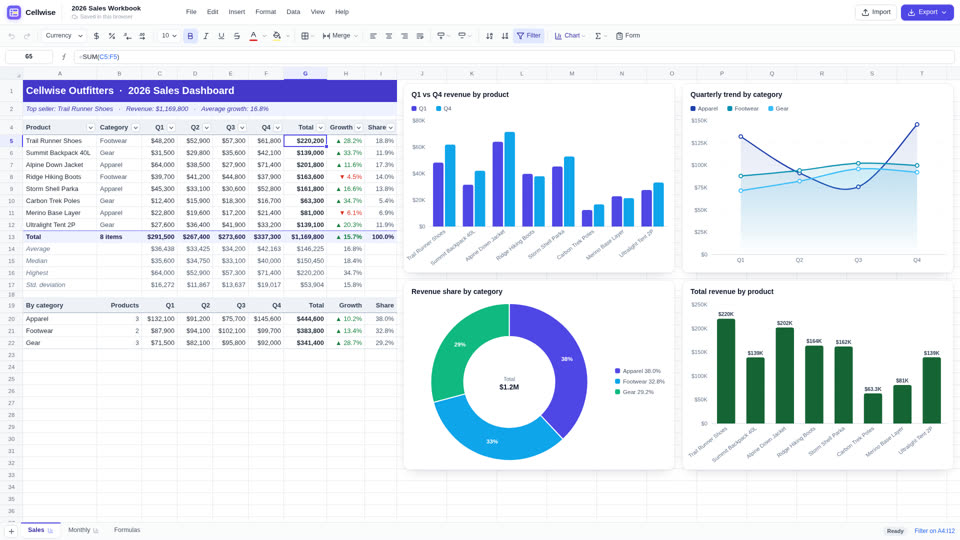Image resolution: width=960 pixels, height=540 pixels.
Task: Open the Format menu
Action: click(x=266, y=12)
